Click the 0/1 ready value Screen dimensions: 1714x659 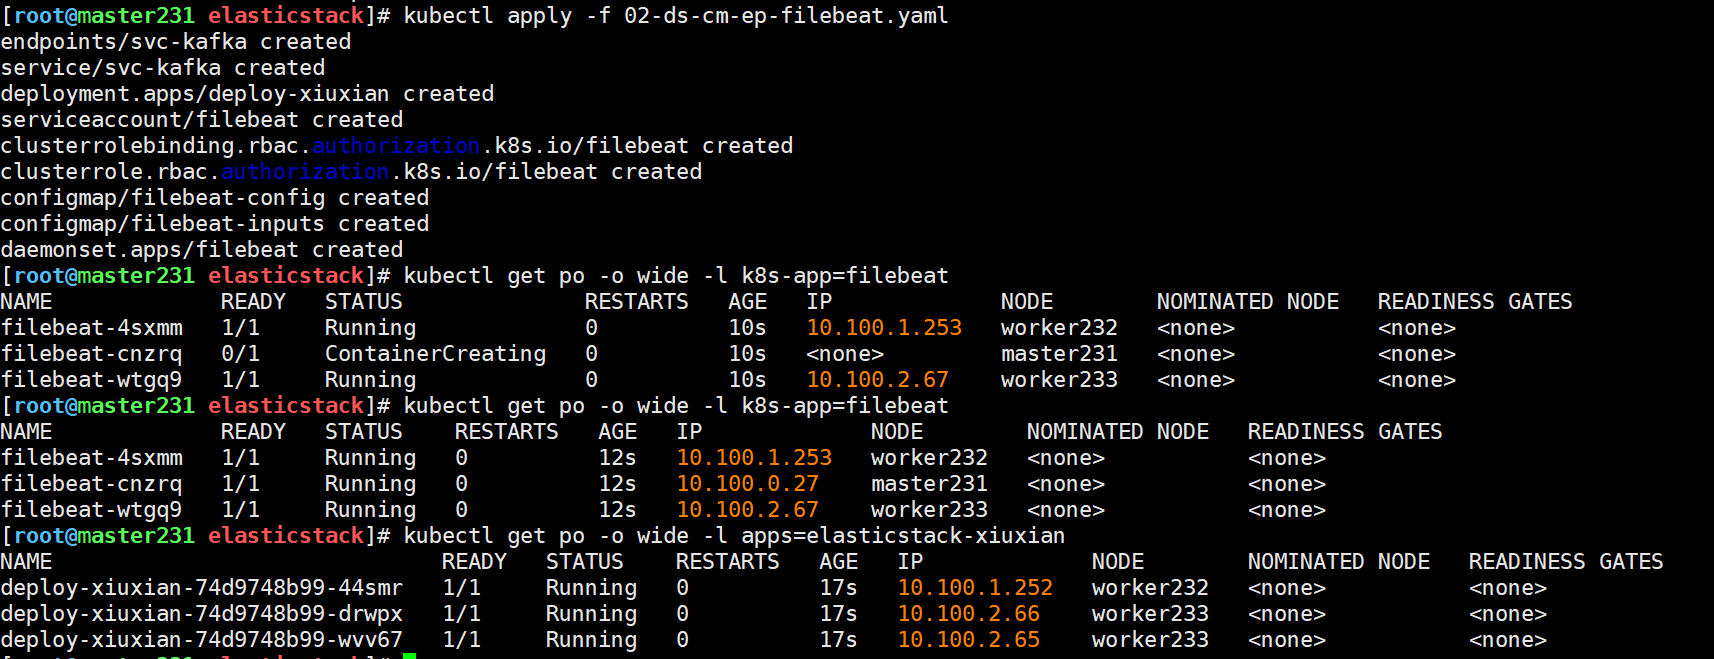[x=240, y=354]
